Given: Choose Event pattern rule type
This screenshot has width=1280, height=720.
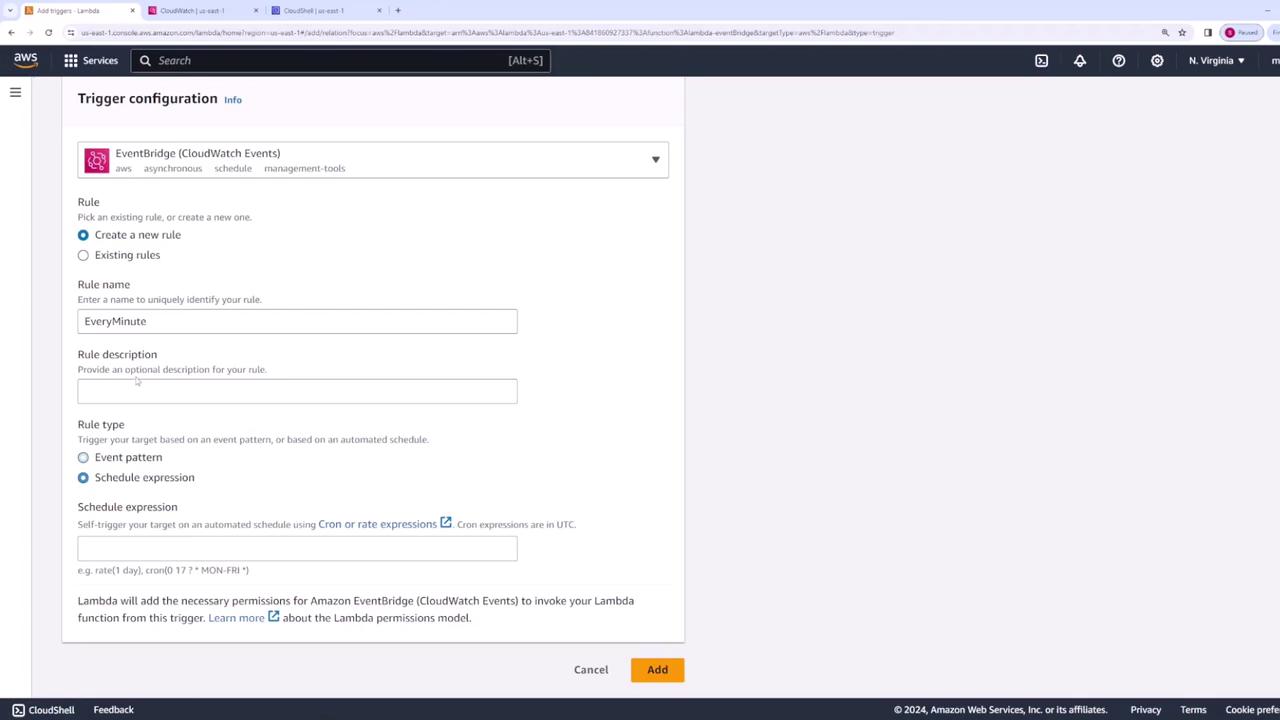Looking at the screenshot, I should [83, 457].
